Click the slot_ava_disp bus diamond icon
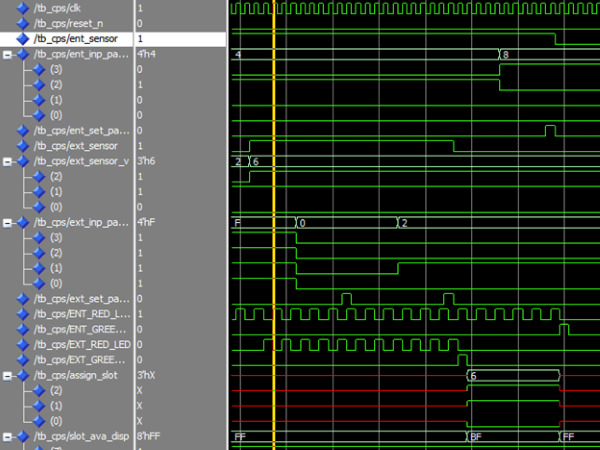This screenshot has width=600, height=450. [23, 437]
